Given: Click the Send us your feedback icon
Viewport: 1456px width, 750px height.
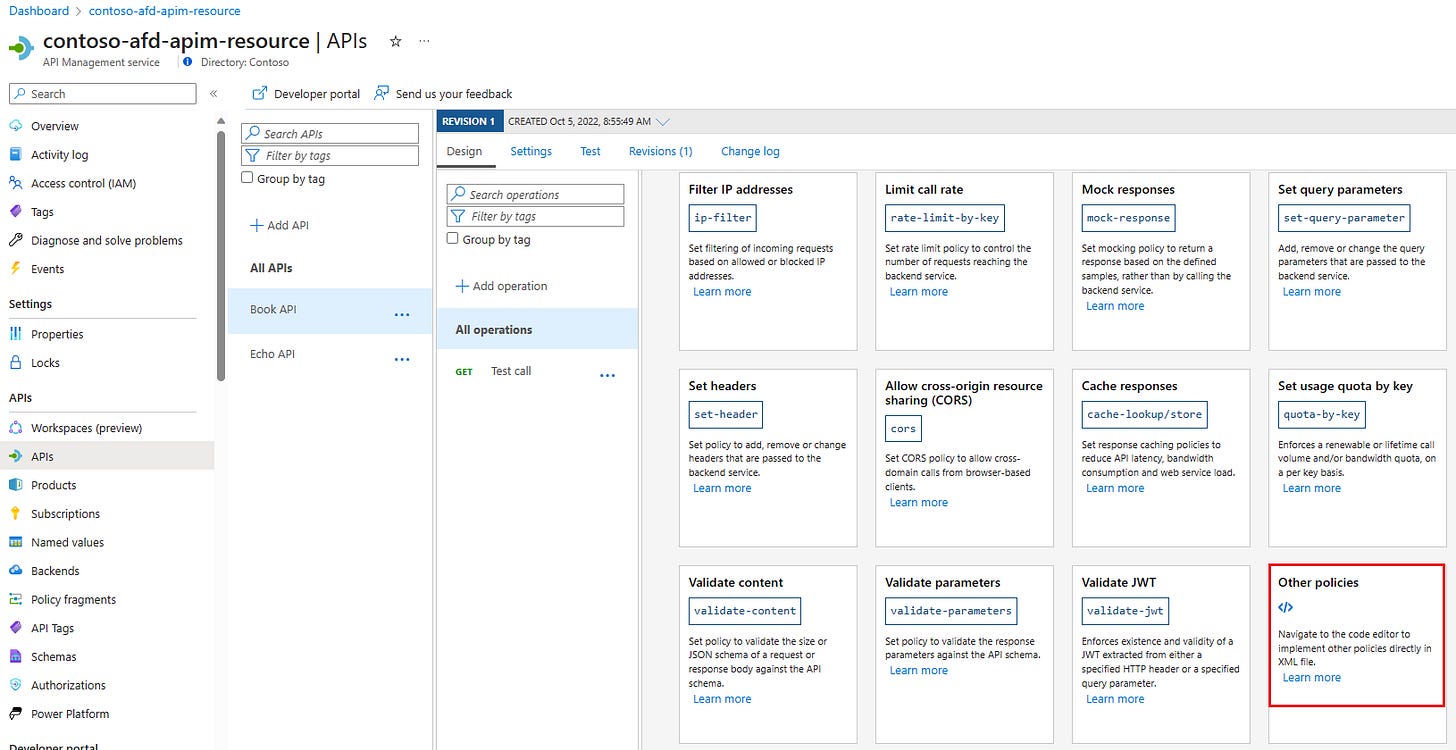Looking at the screenshot, I should (x=381, y=93).
